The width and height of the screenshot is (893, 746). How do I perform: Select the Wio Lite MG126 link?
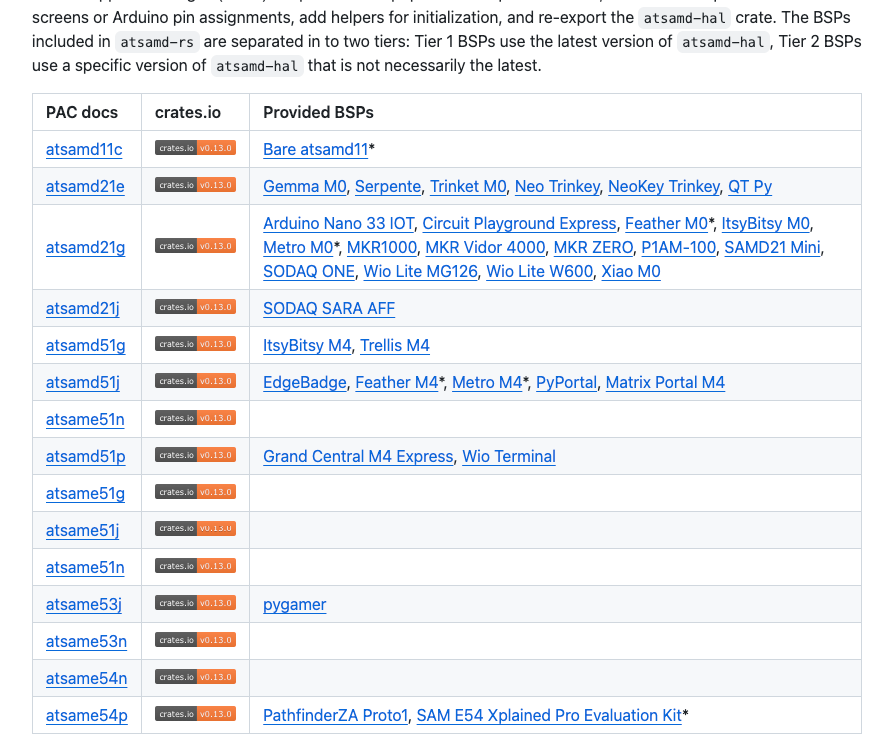click(x=421, y=271)
